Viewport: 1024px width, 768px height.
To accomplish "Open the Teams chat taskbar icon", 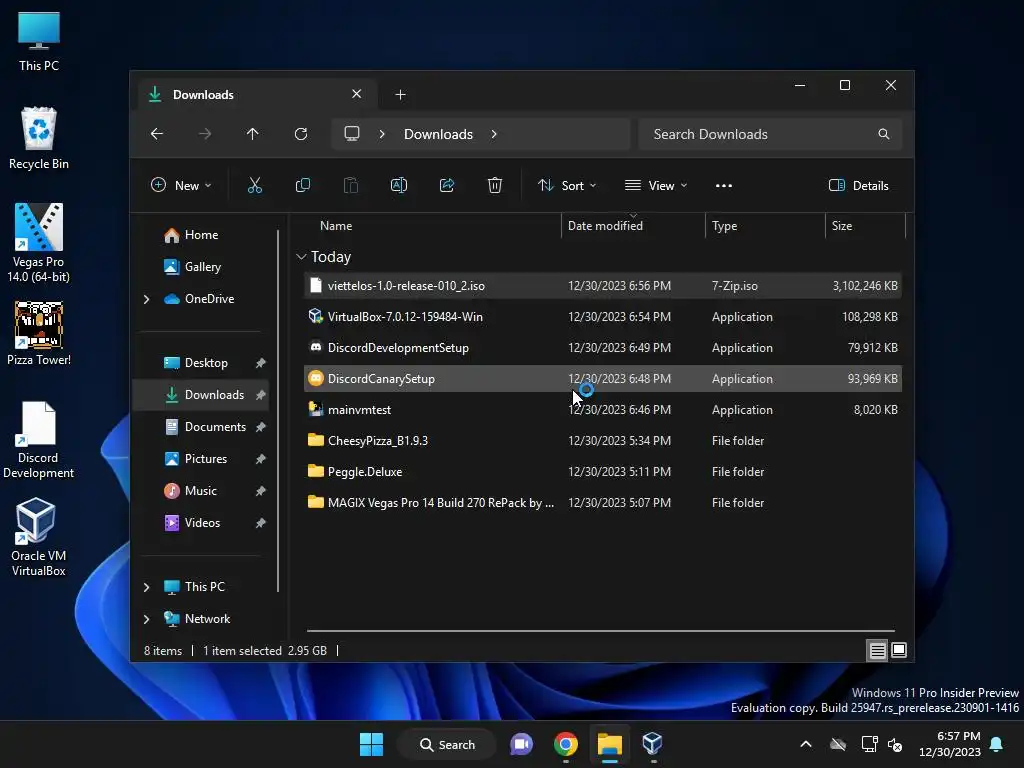I will [x=521, y=744].
